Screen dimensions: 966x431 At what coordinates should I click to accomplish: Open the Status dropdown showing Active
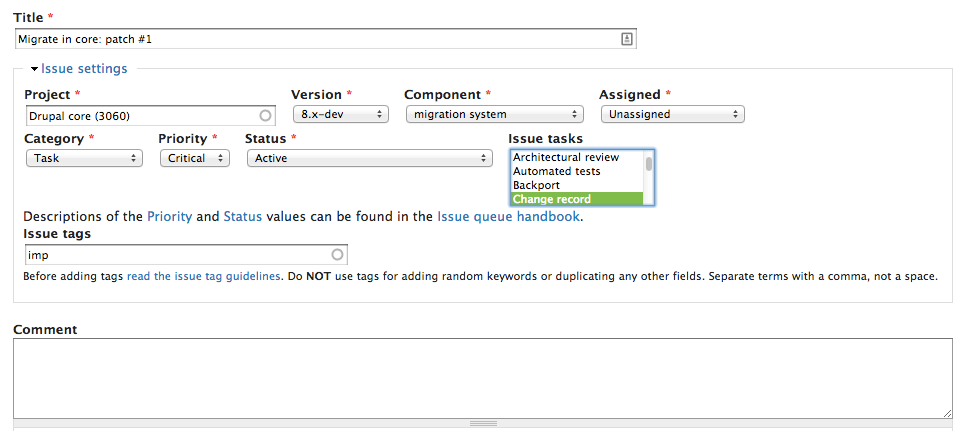[x=370, y=158]
